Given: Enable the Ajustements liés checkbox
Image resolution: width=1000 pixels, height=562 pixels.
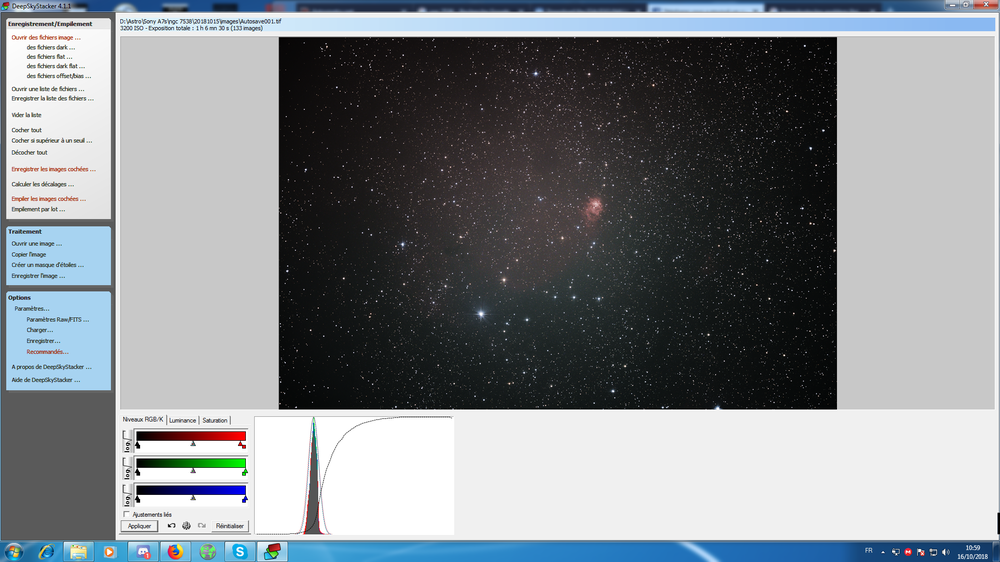Looking at the screenshot, I should click(x=126, y=514).
